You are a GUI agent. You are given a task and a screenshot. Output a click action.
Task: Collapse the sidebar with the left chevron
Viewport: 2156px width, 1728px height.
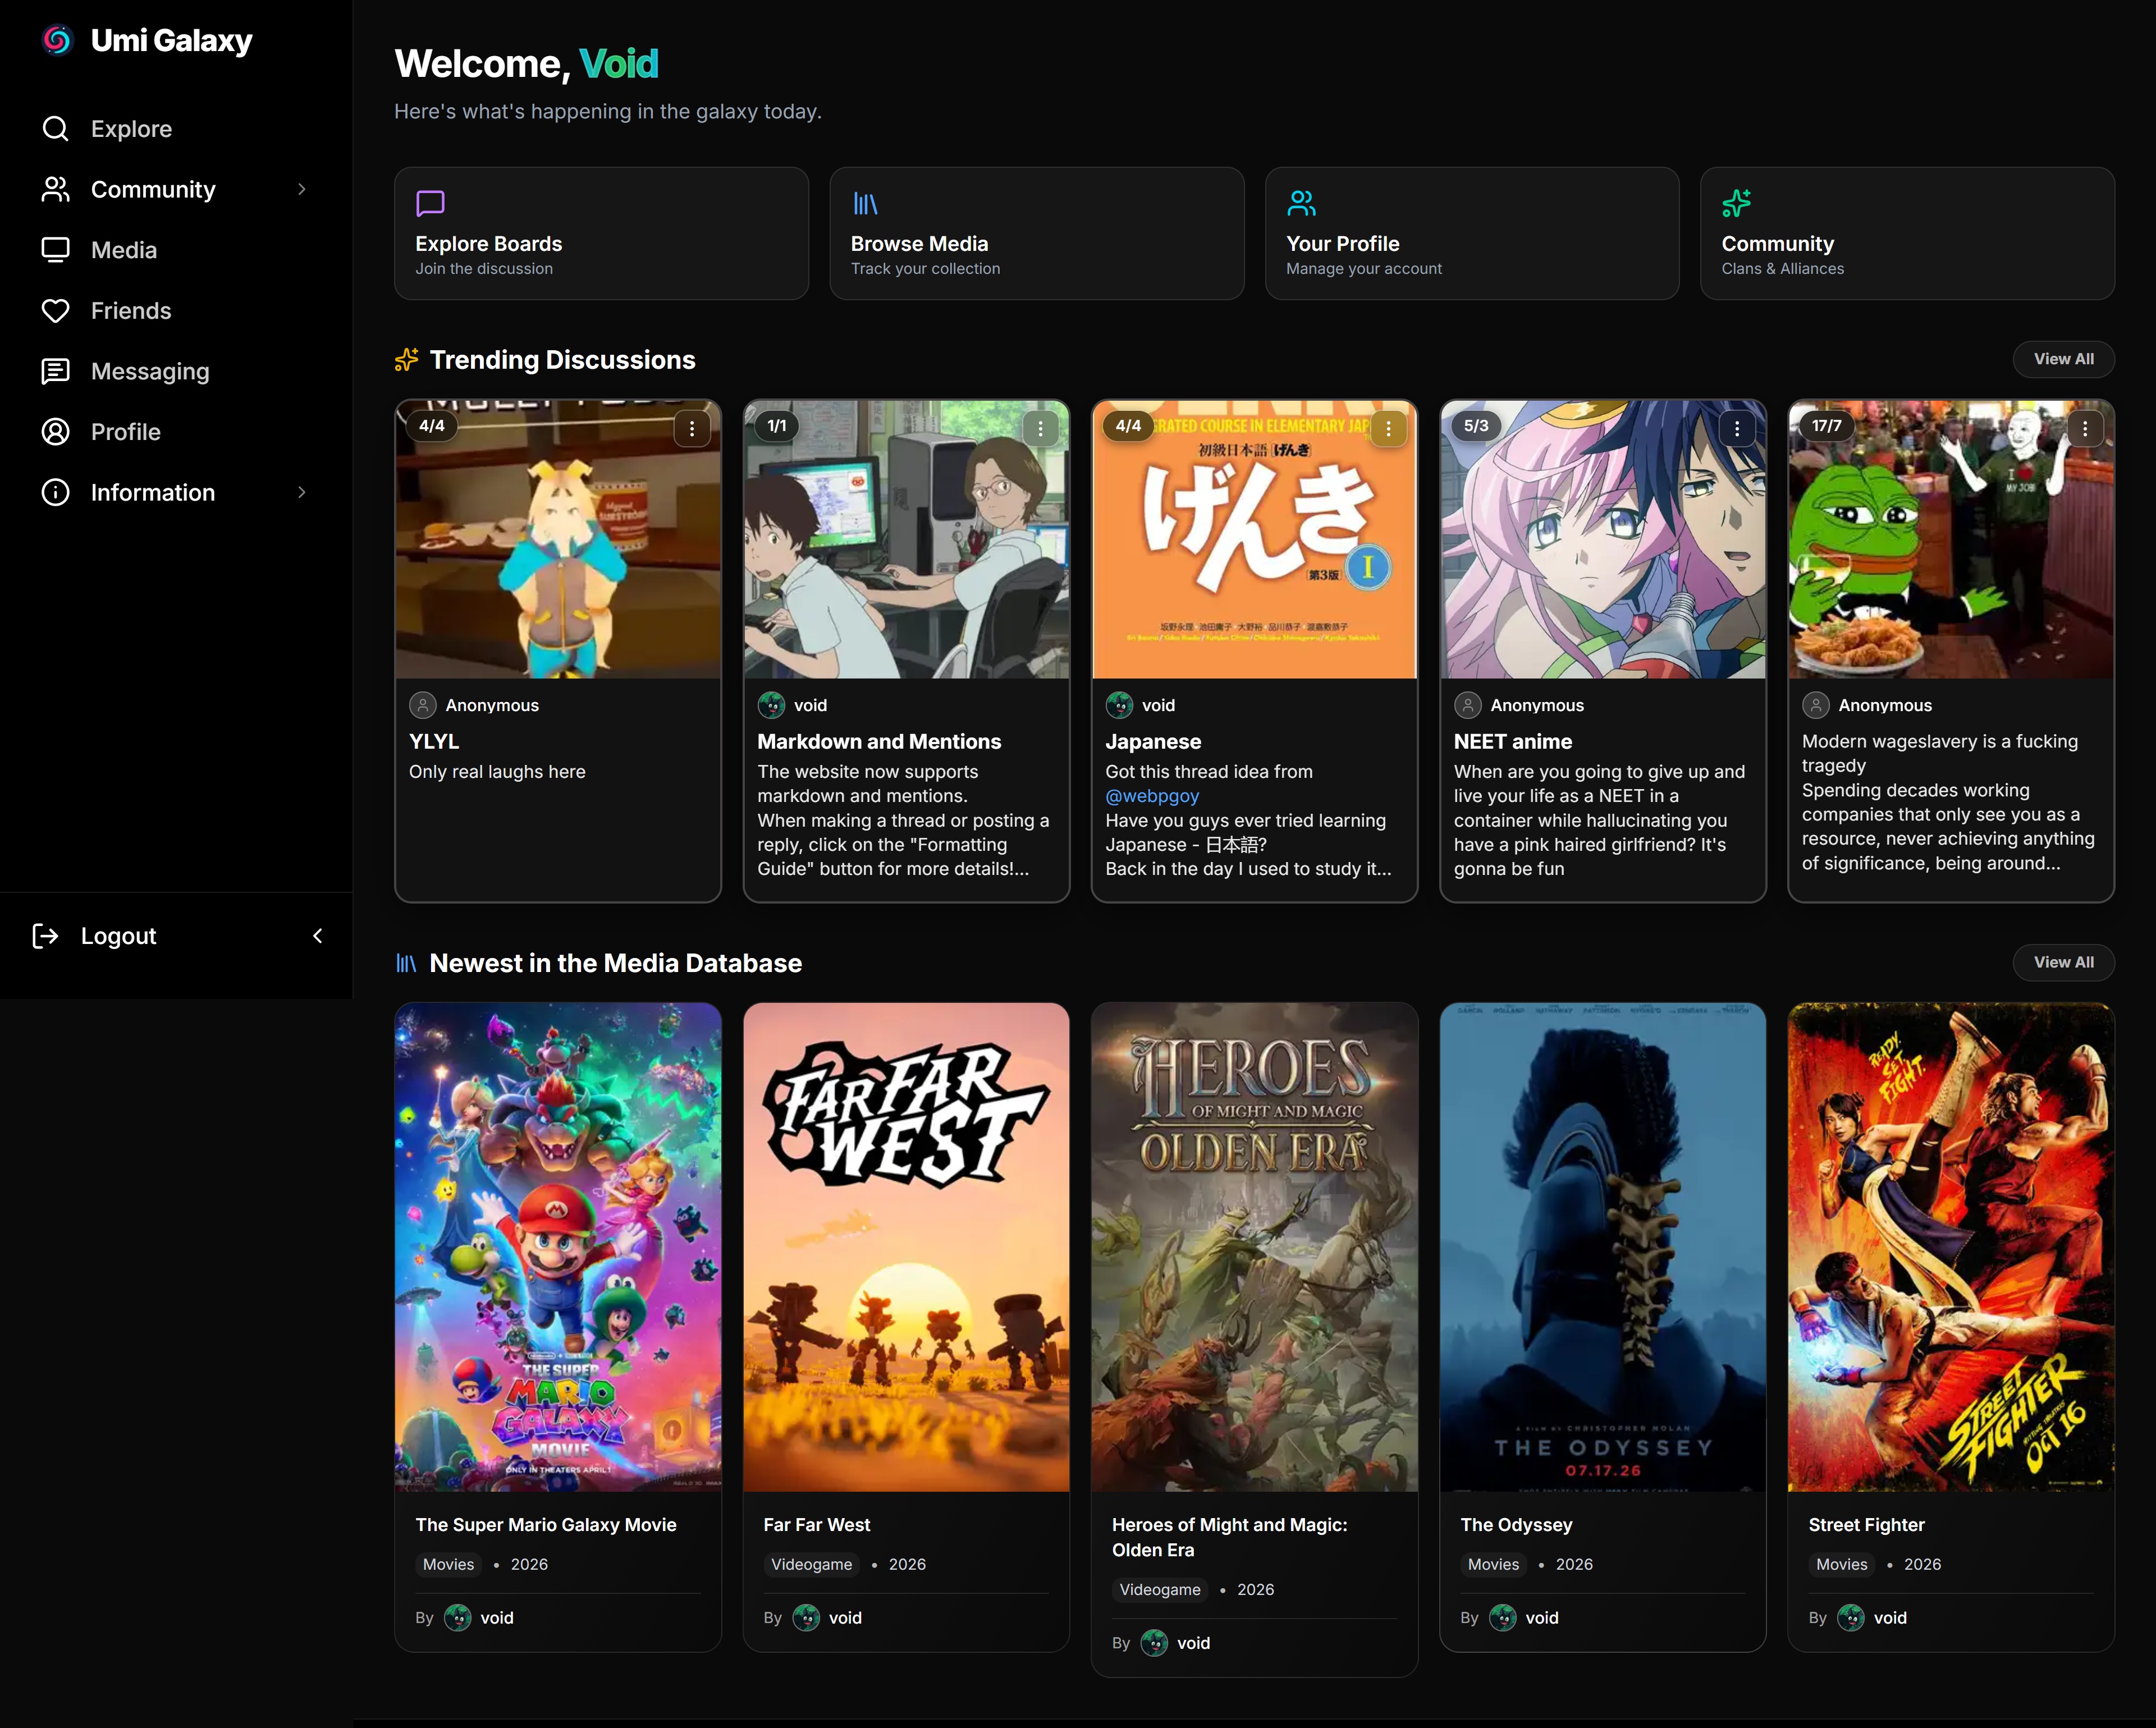[318, 936]
